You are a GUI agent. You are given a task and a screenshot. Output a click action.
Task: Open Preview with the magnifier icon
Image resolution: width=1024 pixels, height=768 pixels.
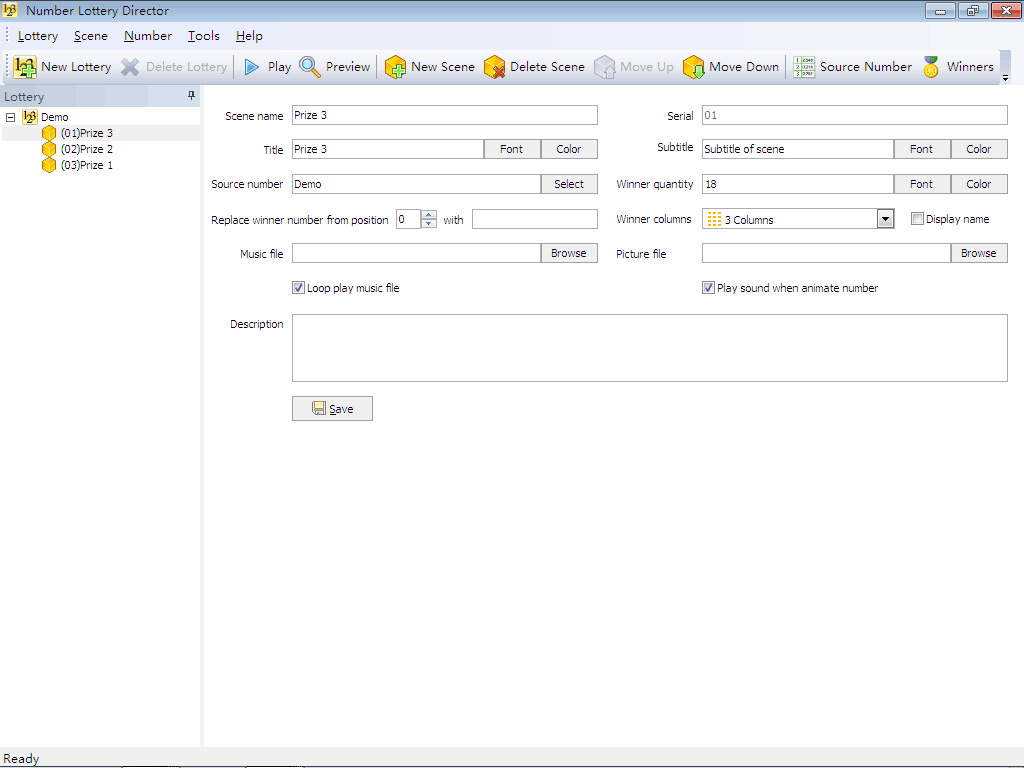(x=310, y=67)
